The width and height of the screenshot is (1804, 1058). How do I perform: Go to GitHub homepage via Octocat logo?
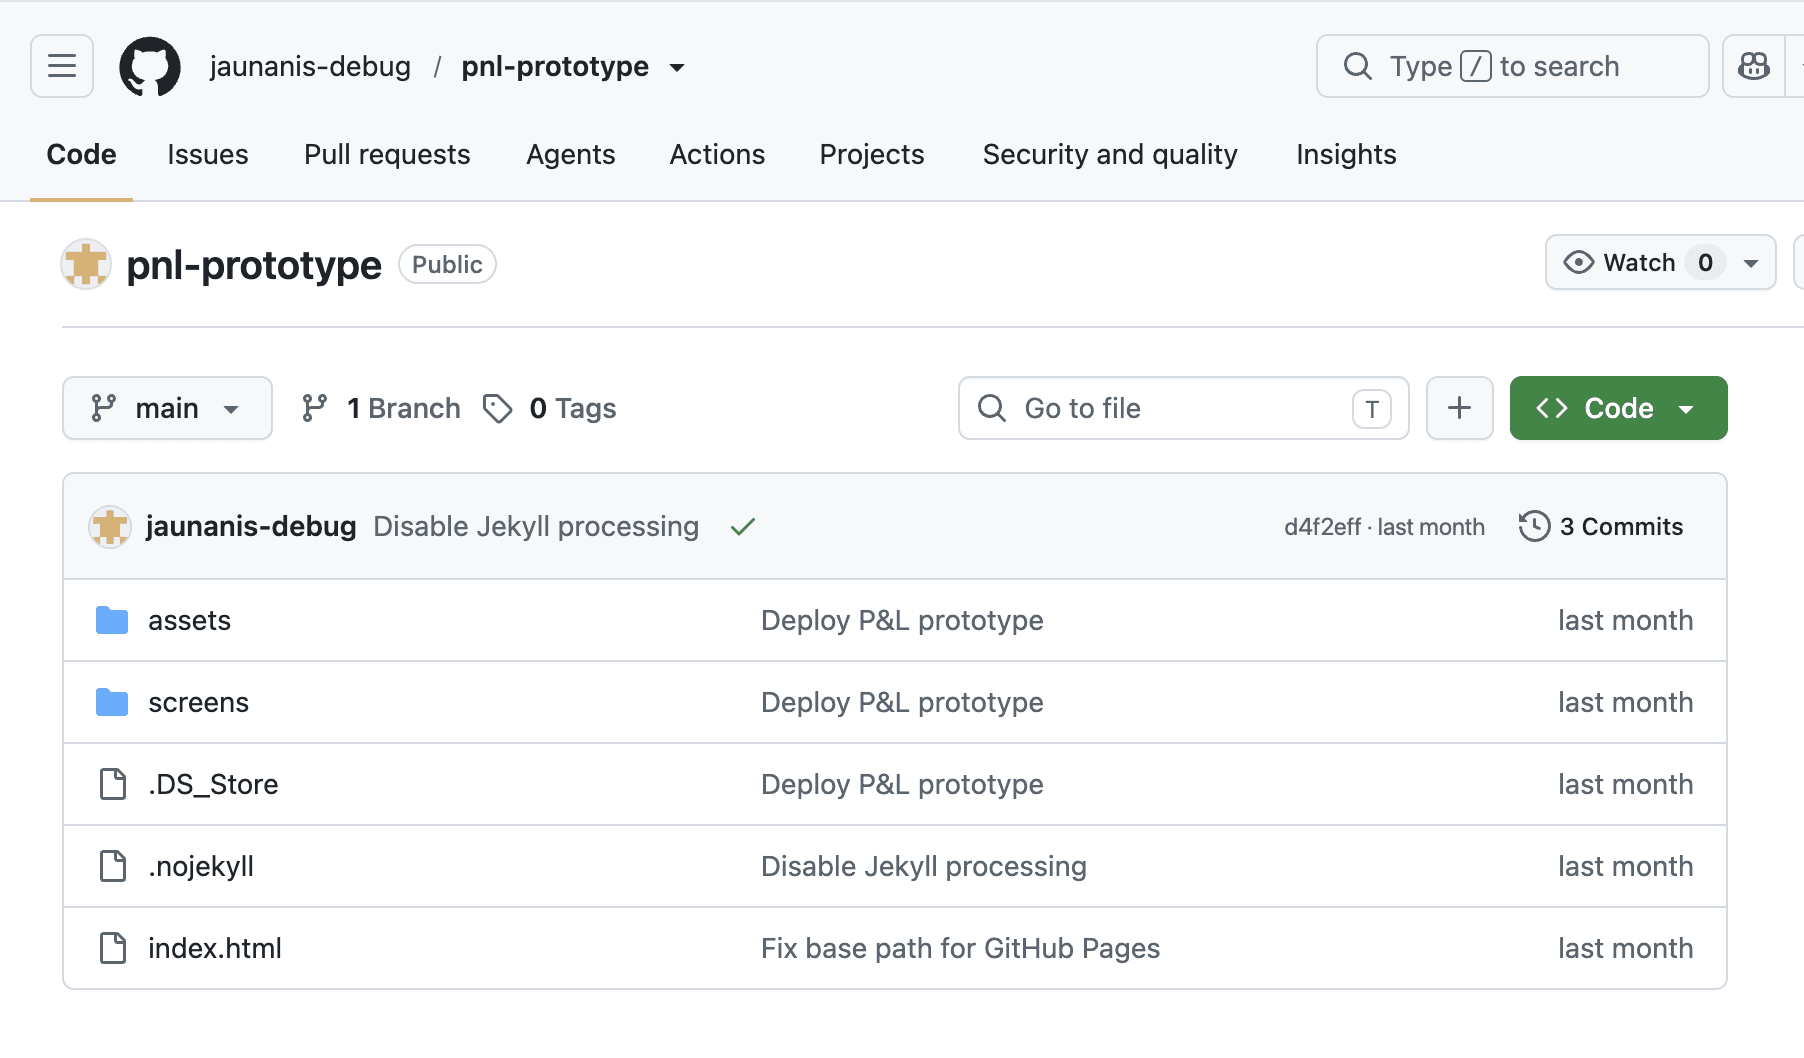pos(150,66)
